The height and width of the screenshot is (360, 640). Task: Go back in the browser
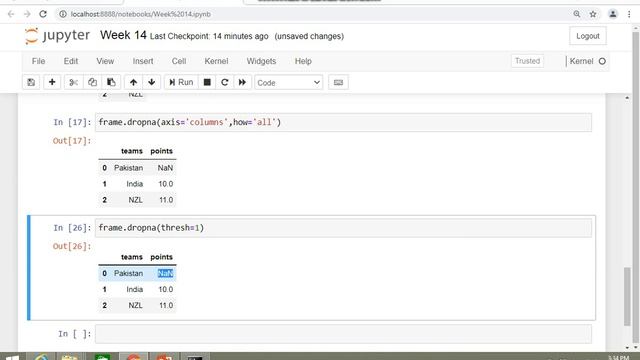11,14
